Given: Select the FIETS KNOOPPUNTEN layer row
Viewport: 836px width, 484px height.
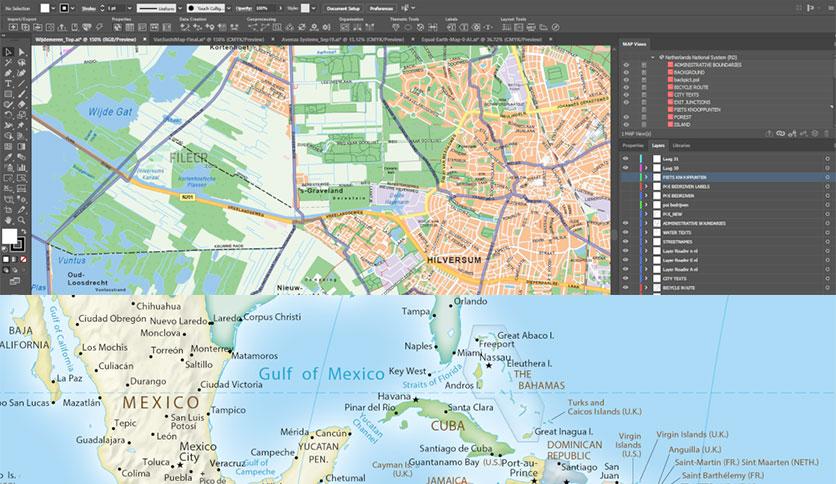Looking at the screenshot, I should point(726,177).
